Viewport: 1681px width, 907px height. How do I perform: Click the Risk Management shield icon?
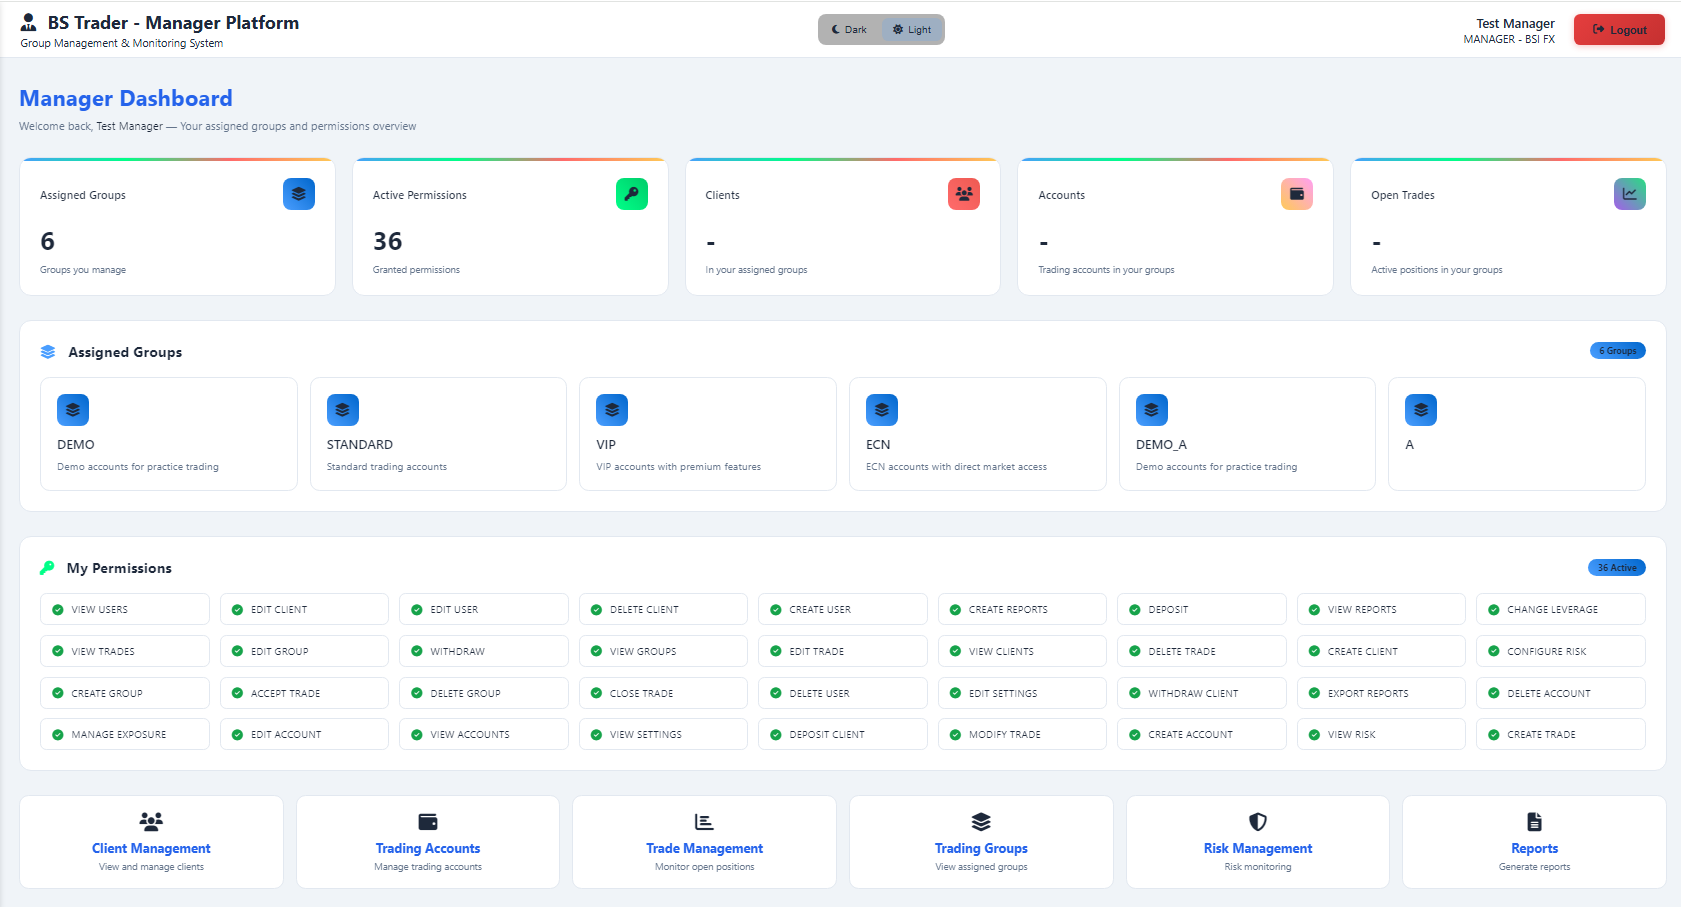click(1258, 822)
